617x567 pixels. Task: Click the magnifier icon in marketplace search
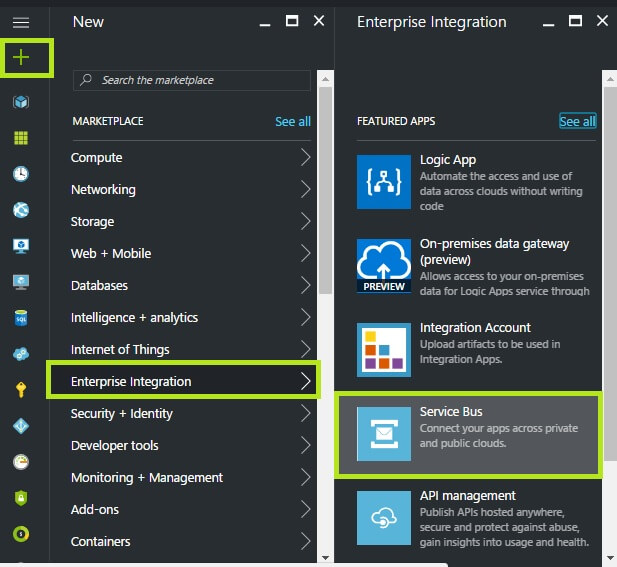(86, 80)
